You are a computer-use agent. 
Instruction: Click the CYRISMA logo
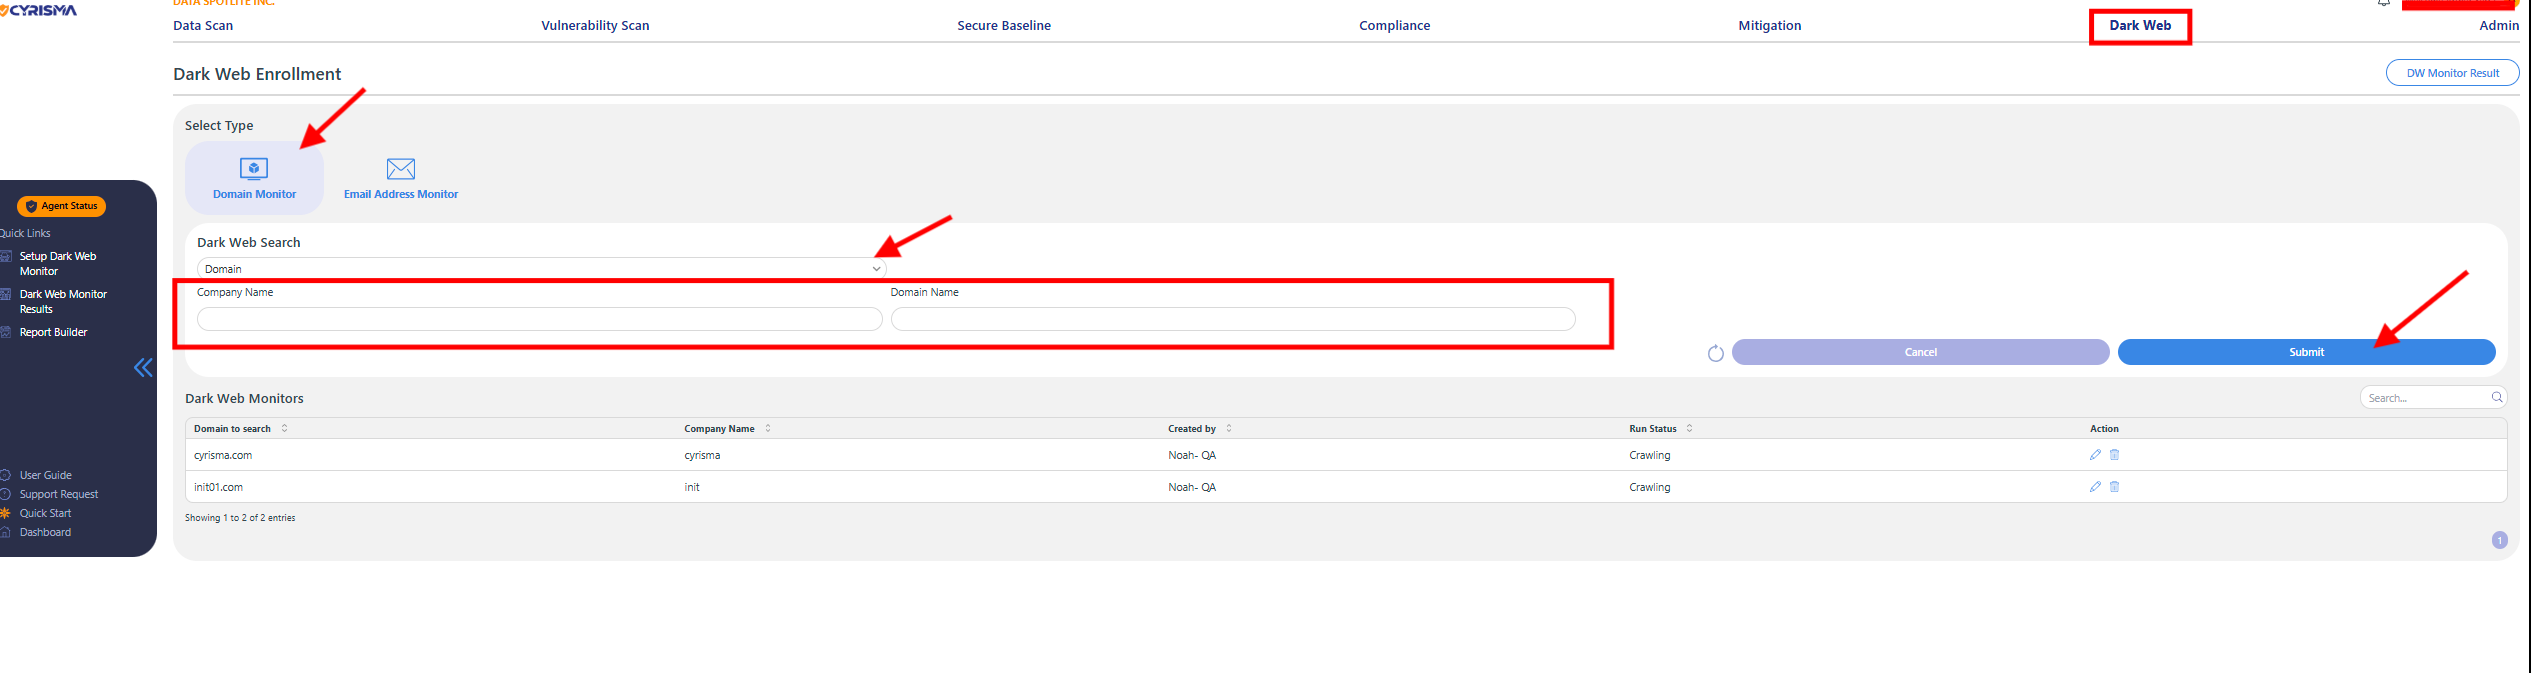pos(40,10)
